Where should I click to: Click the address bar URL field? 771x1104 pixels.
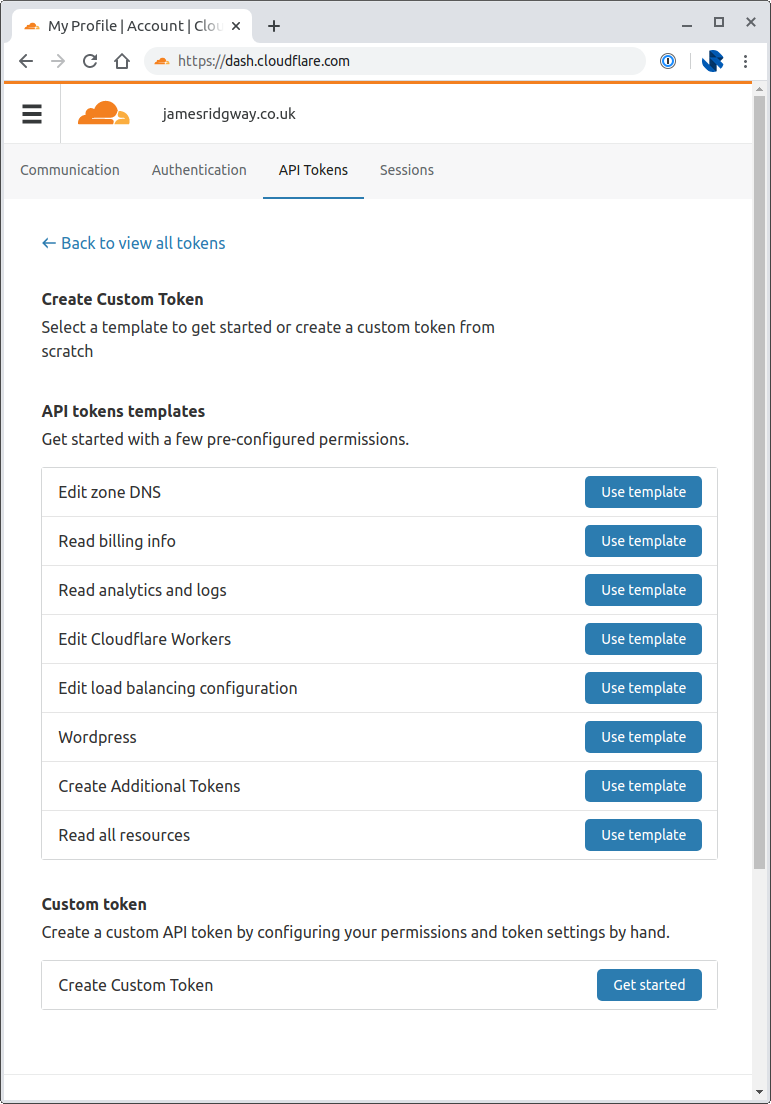coord(400,61)
